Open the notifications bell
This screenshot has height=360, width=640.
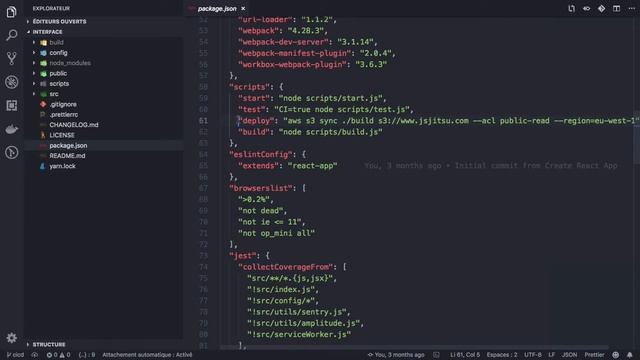pyautogui.click(x=630, y=355)
